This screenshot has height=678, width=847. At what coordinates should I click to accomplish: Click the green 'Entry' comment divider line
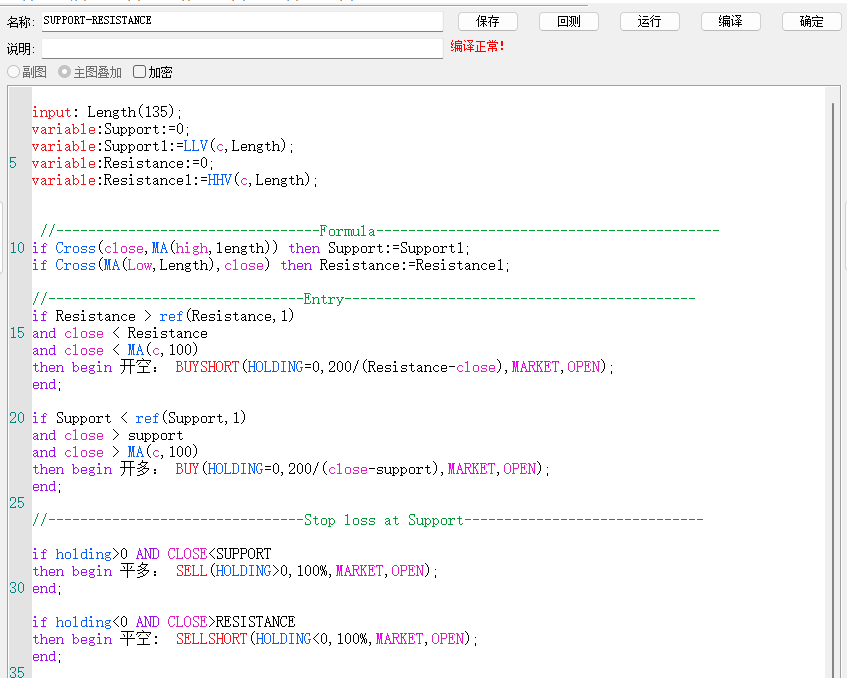tap(364, 299)
